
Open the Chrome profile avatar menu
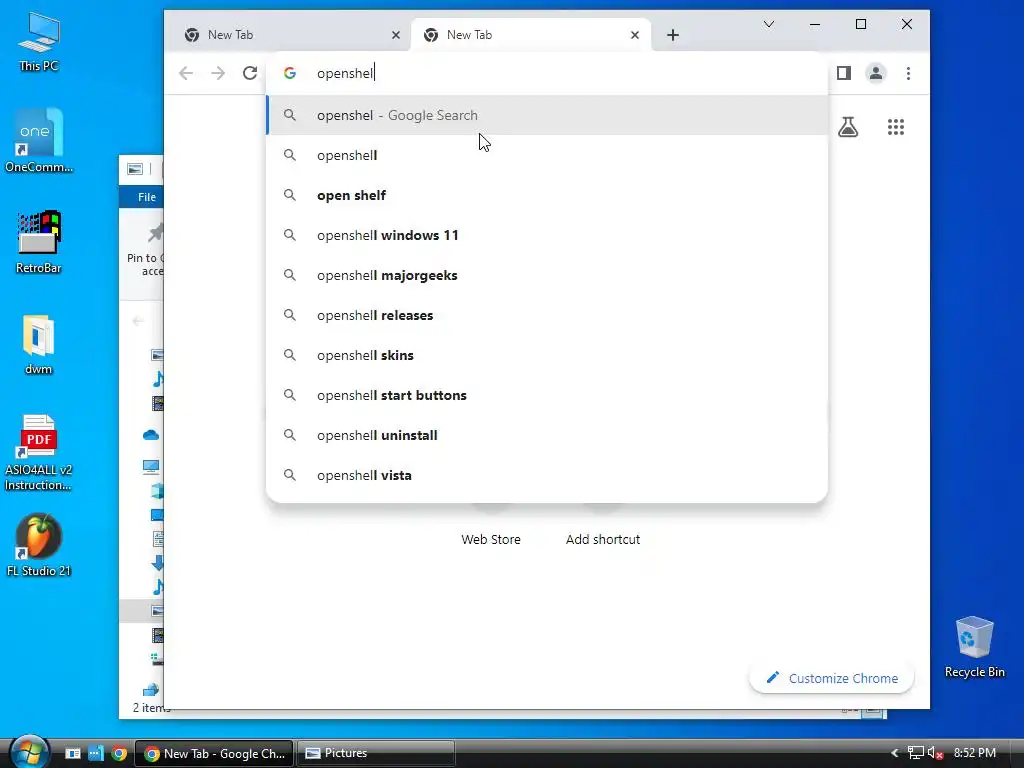pos(876,73)
